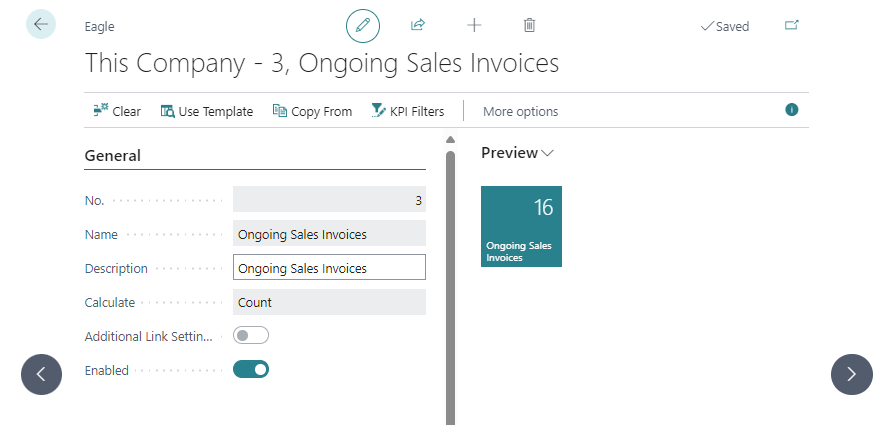Open KPI Filters
This screenshot has width=893, height=425.
tap(407, 111)
